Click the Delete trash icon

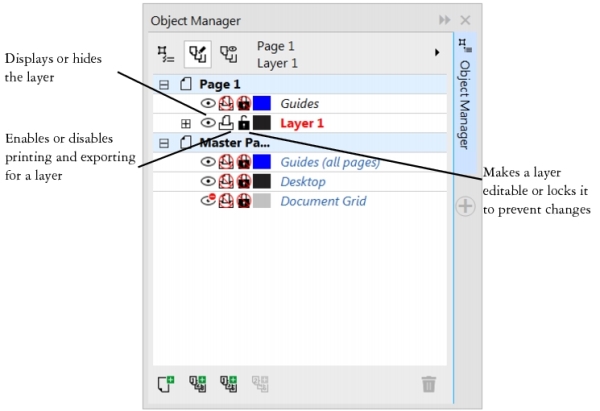tap(428, 383)
